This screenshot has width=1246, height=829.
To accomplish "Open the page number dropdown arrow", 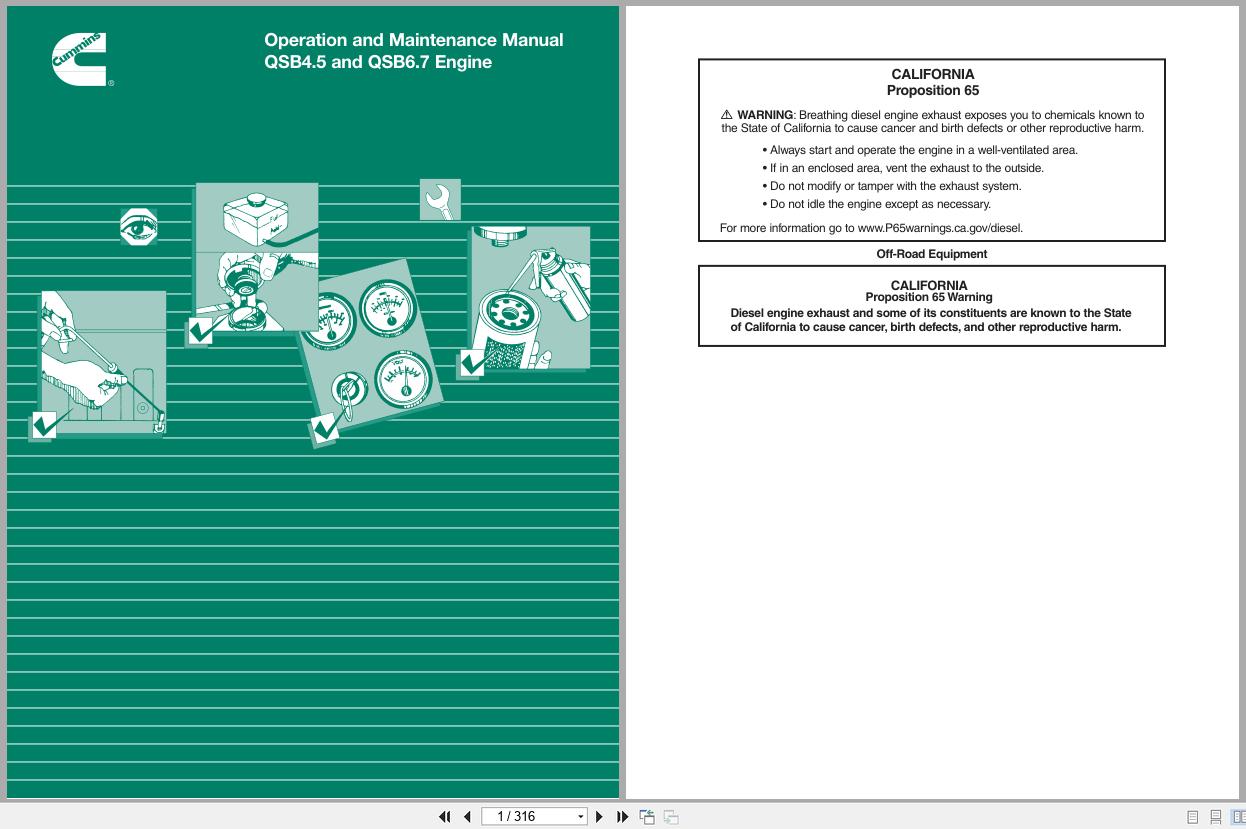I will 580,817.
